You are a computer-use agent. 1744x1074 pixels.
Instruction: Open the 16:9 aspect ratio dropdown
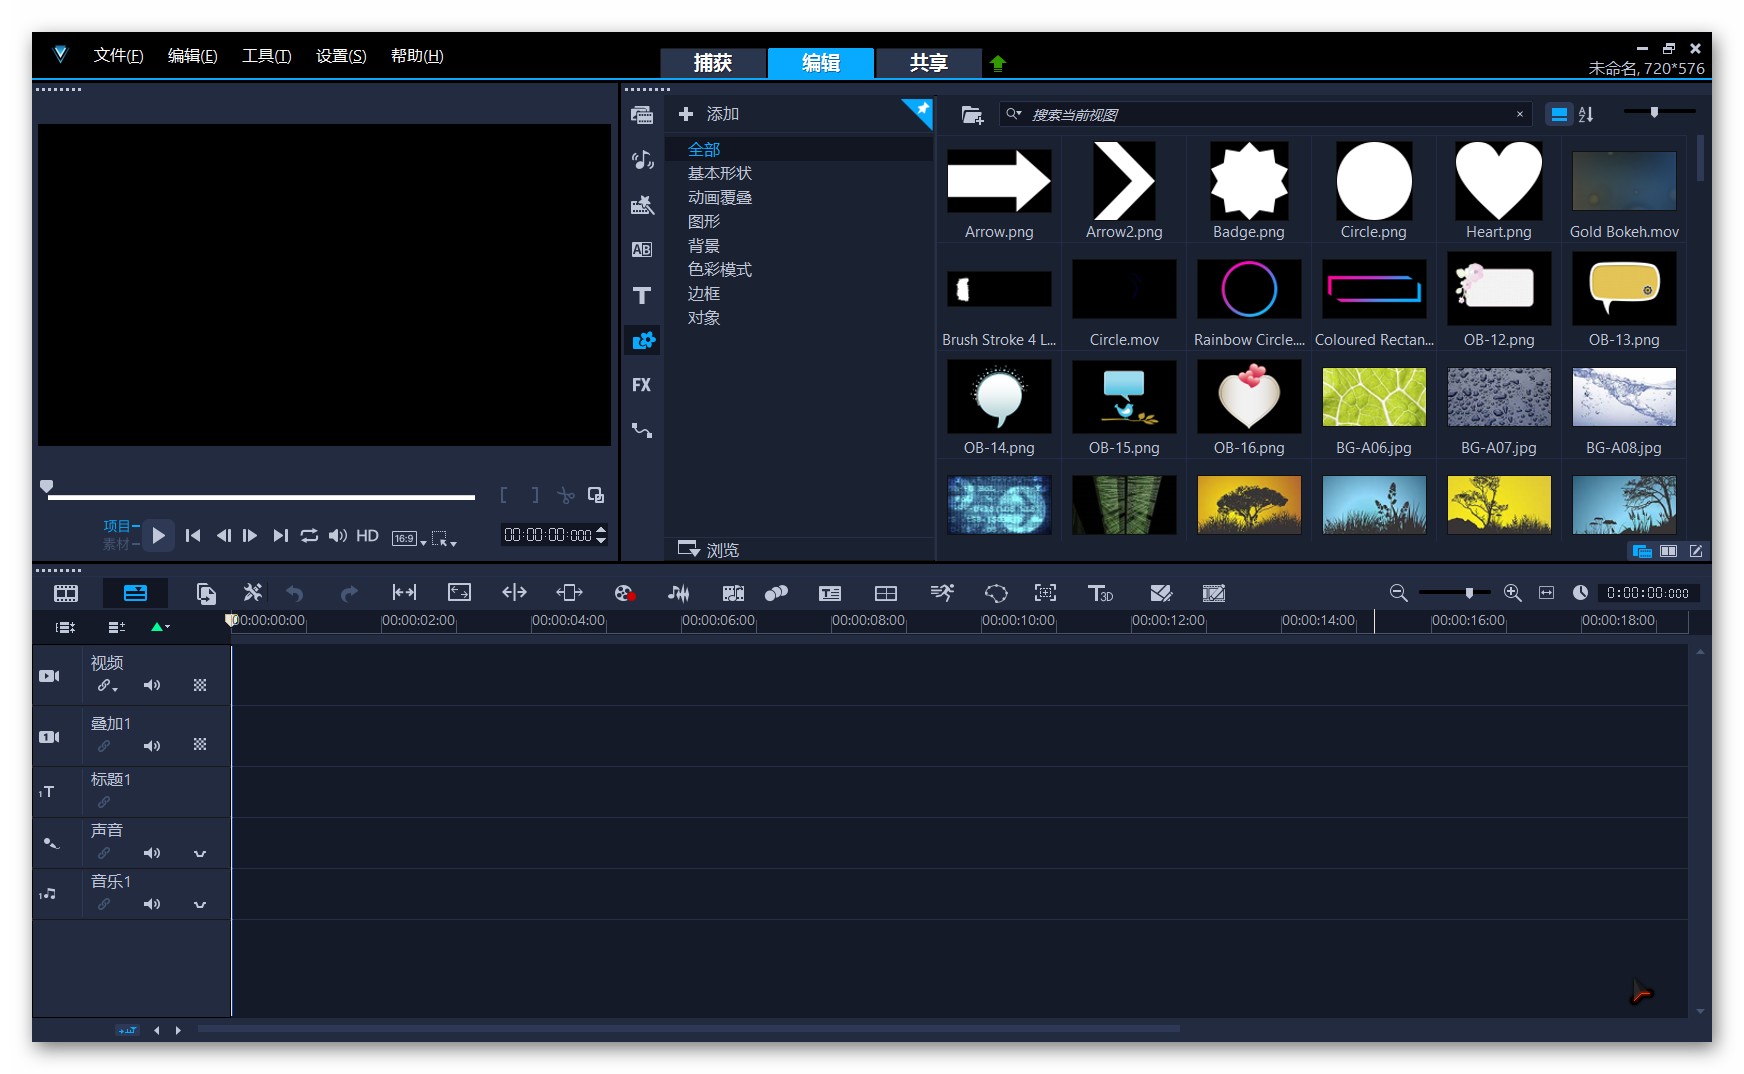[x=408, y=538]
